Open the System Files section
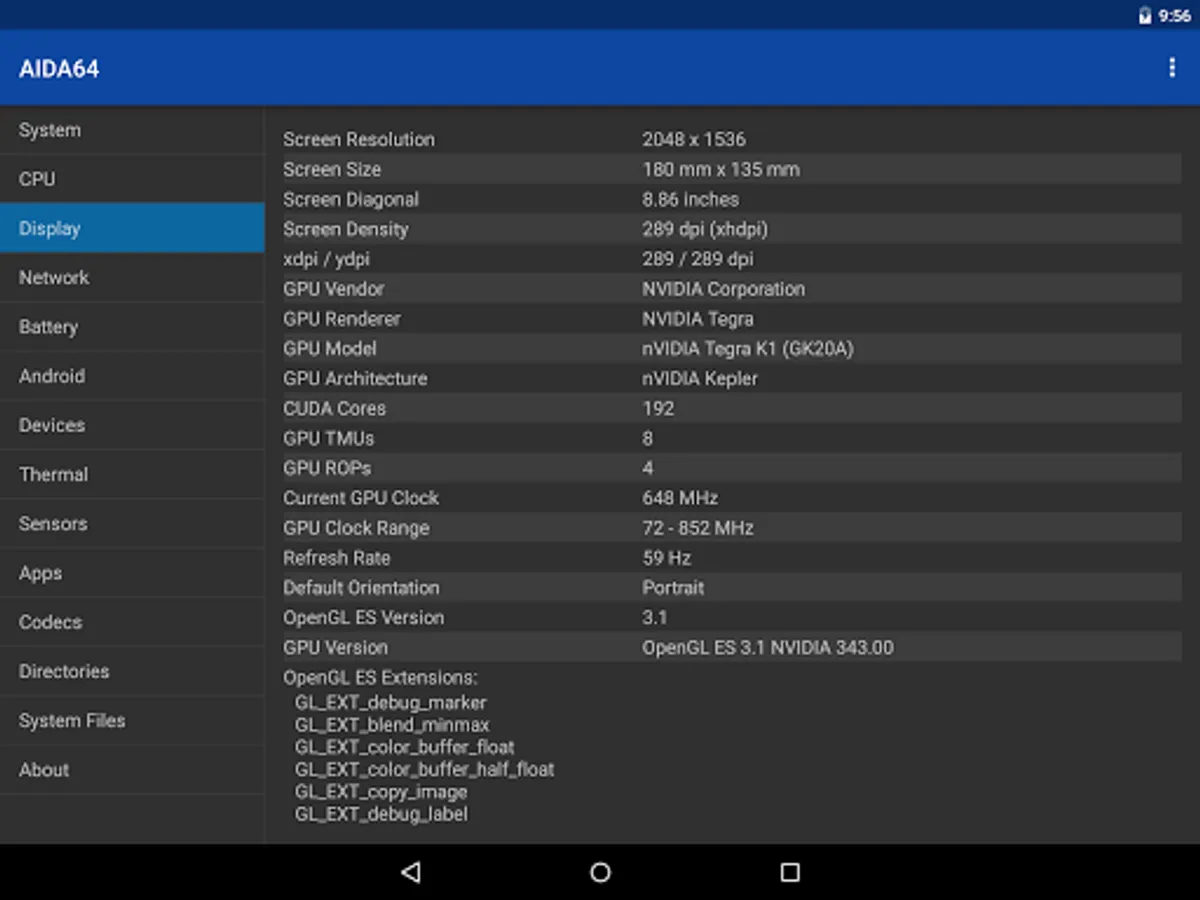1200x900 pixels. click(132, 720)
